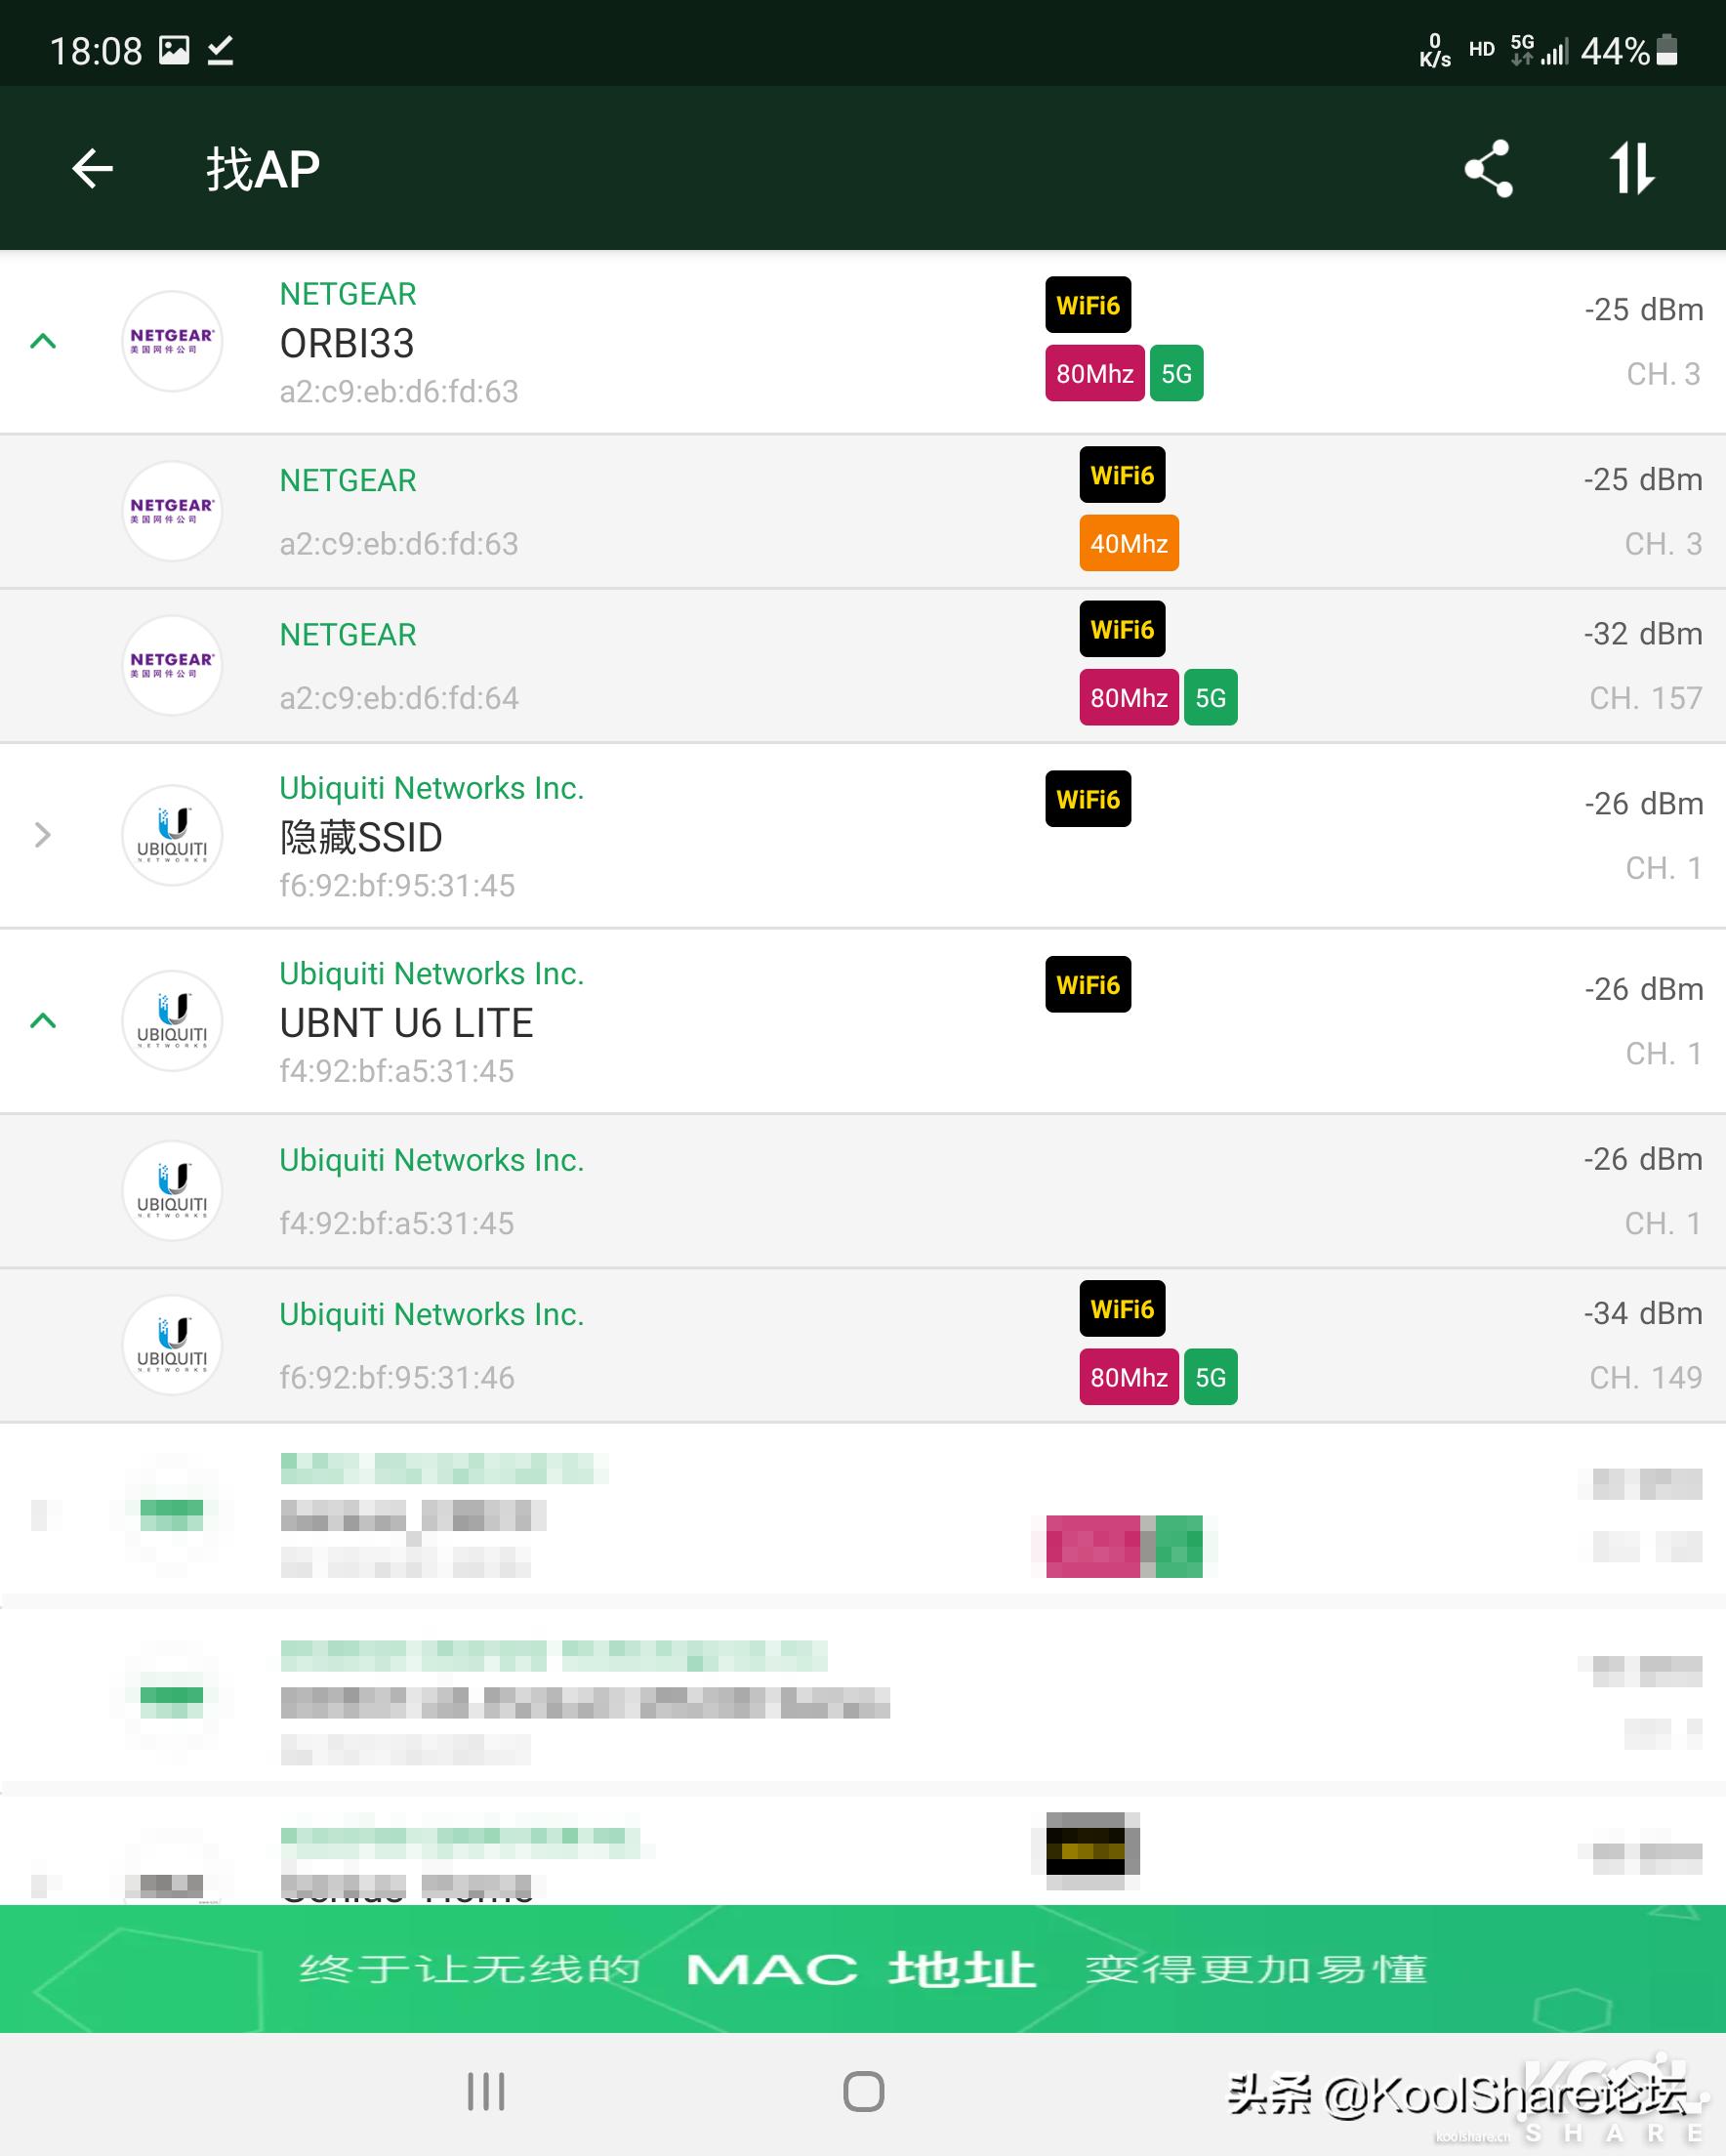This screenshot has width=1726, height=2156.
Task: Open the share icon in the header
Action: [x=1488, y=168]
